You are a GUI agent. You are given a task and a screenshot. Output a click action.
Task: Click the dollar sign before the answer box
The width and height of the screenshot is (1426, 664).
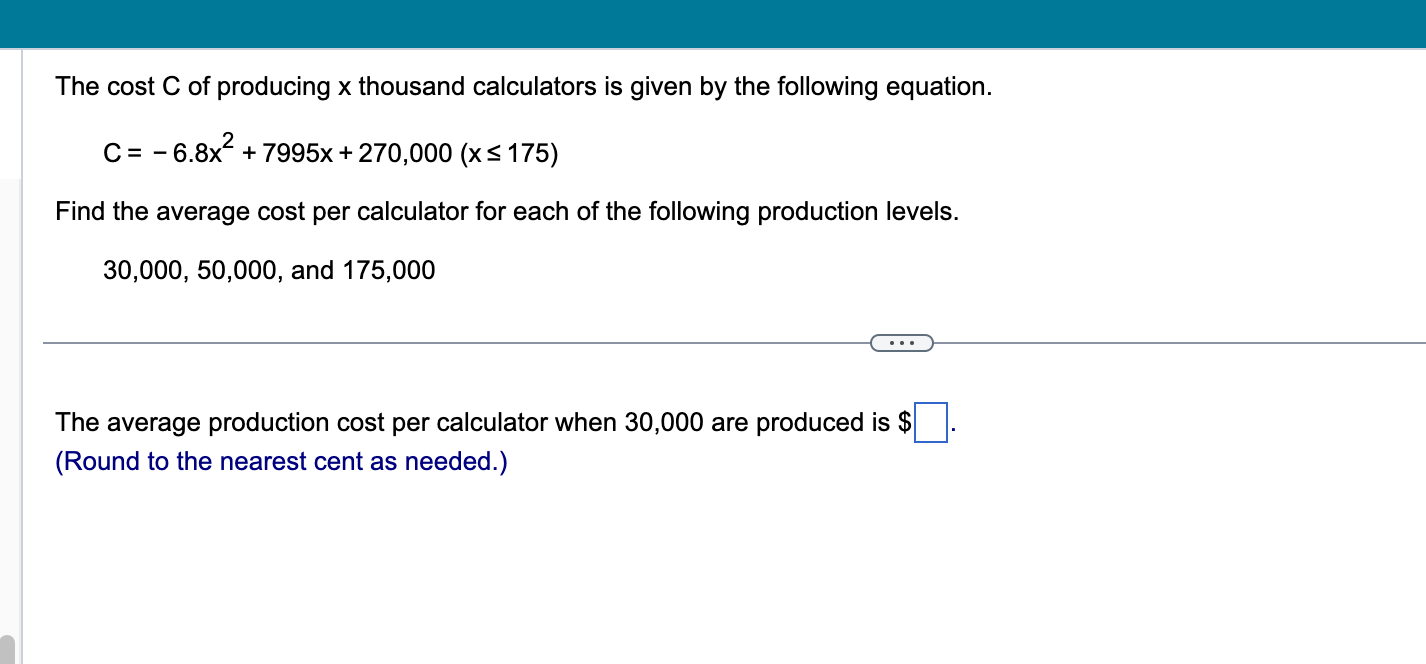point(906,422)
